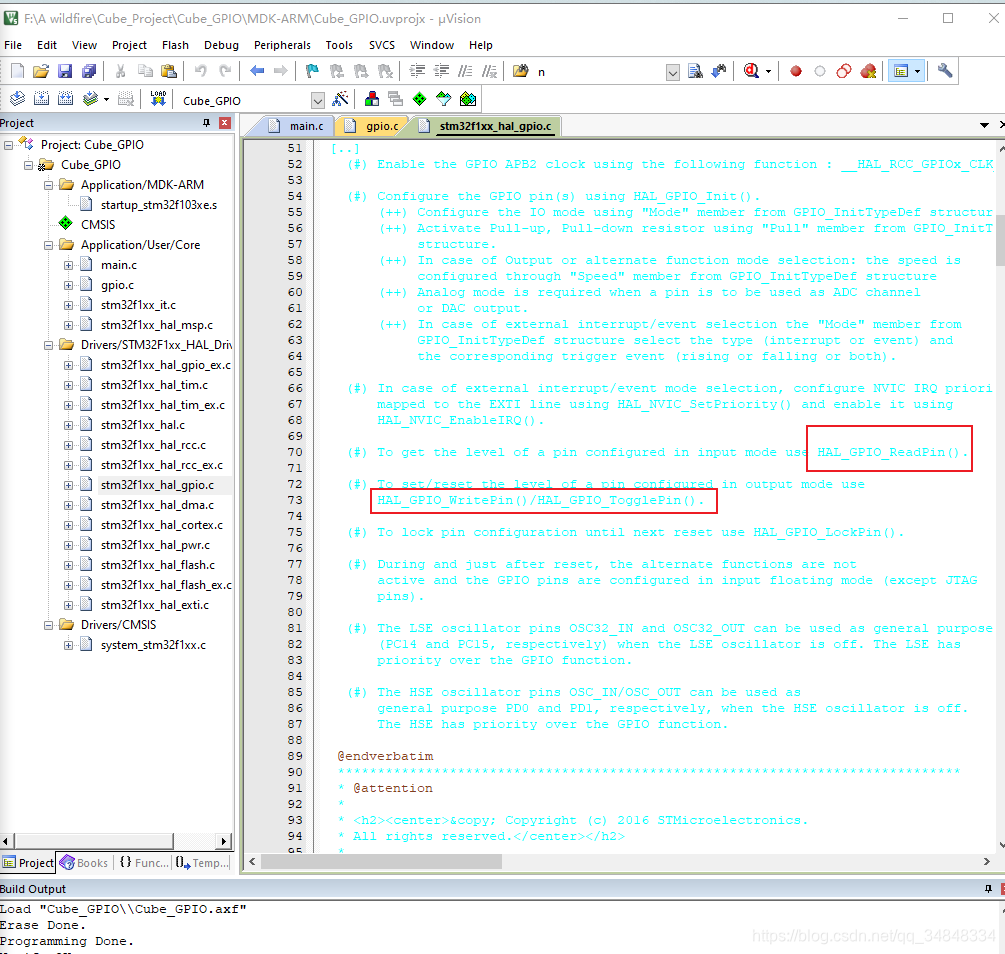Viewport: 1005px width, 954px height.
Task: Toggle the Project panel pin
Action: pos(206,122)
